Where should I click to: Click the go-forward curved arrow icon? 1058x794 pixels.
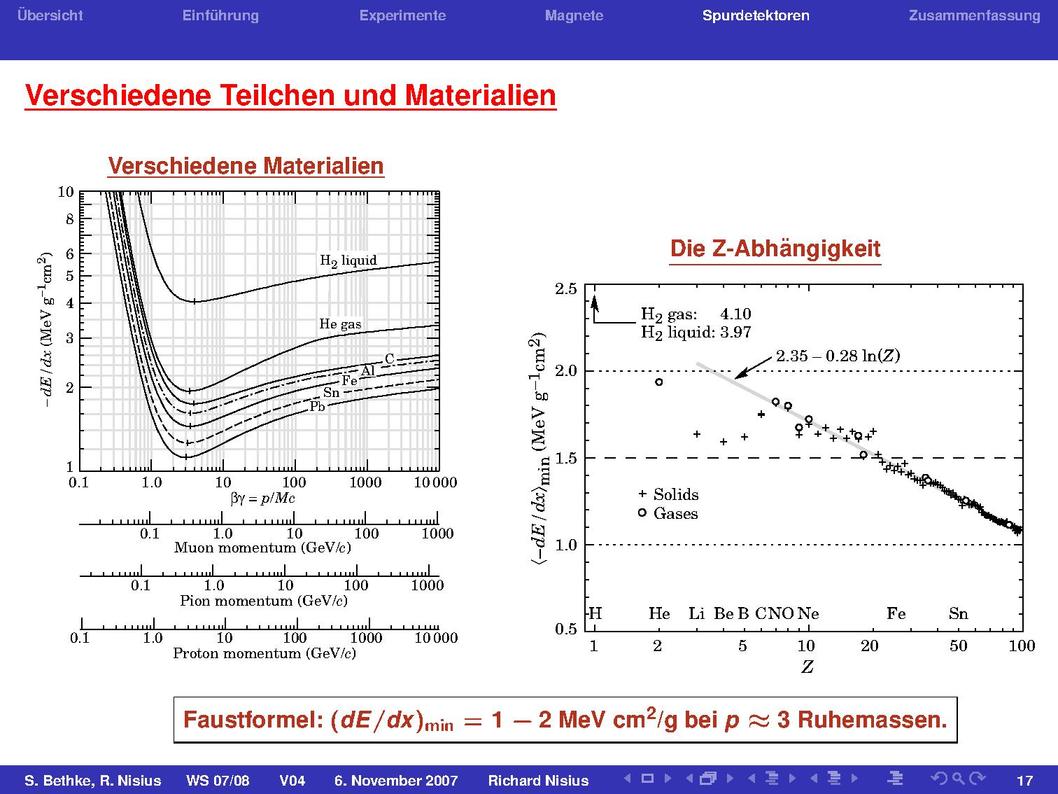point(977,778)
